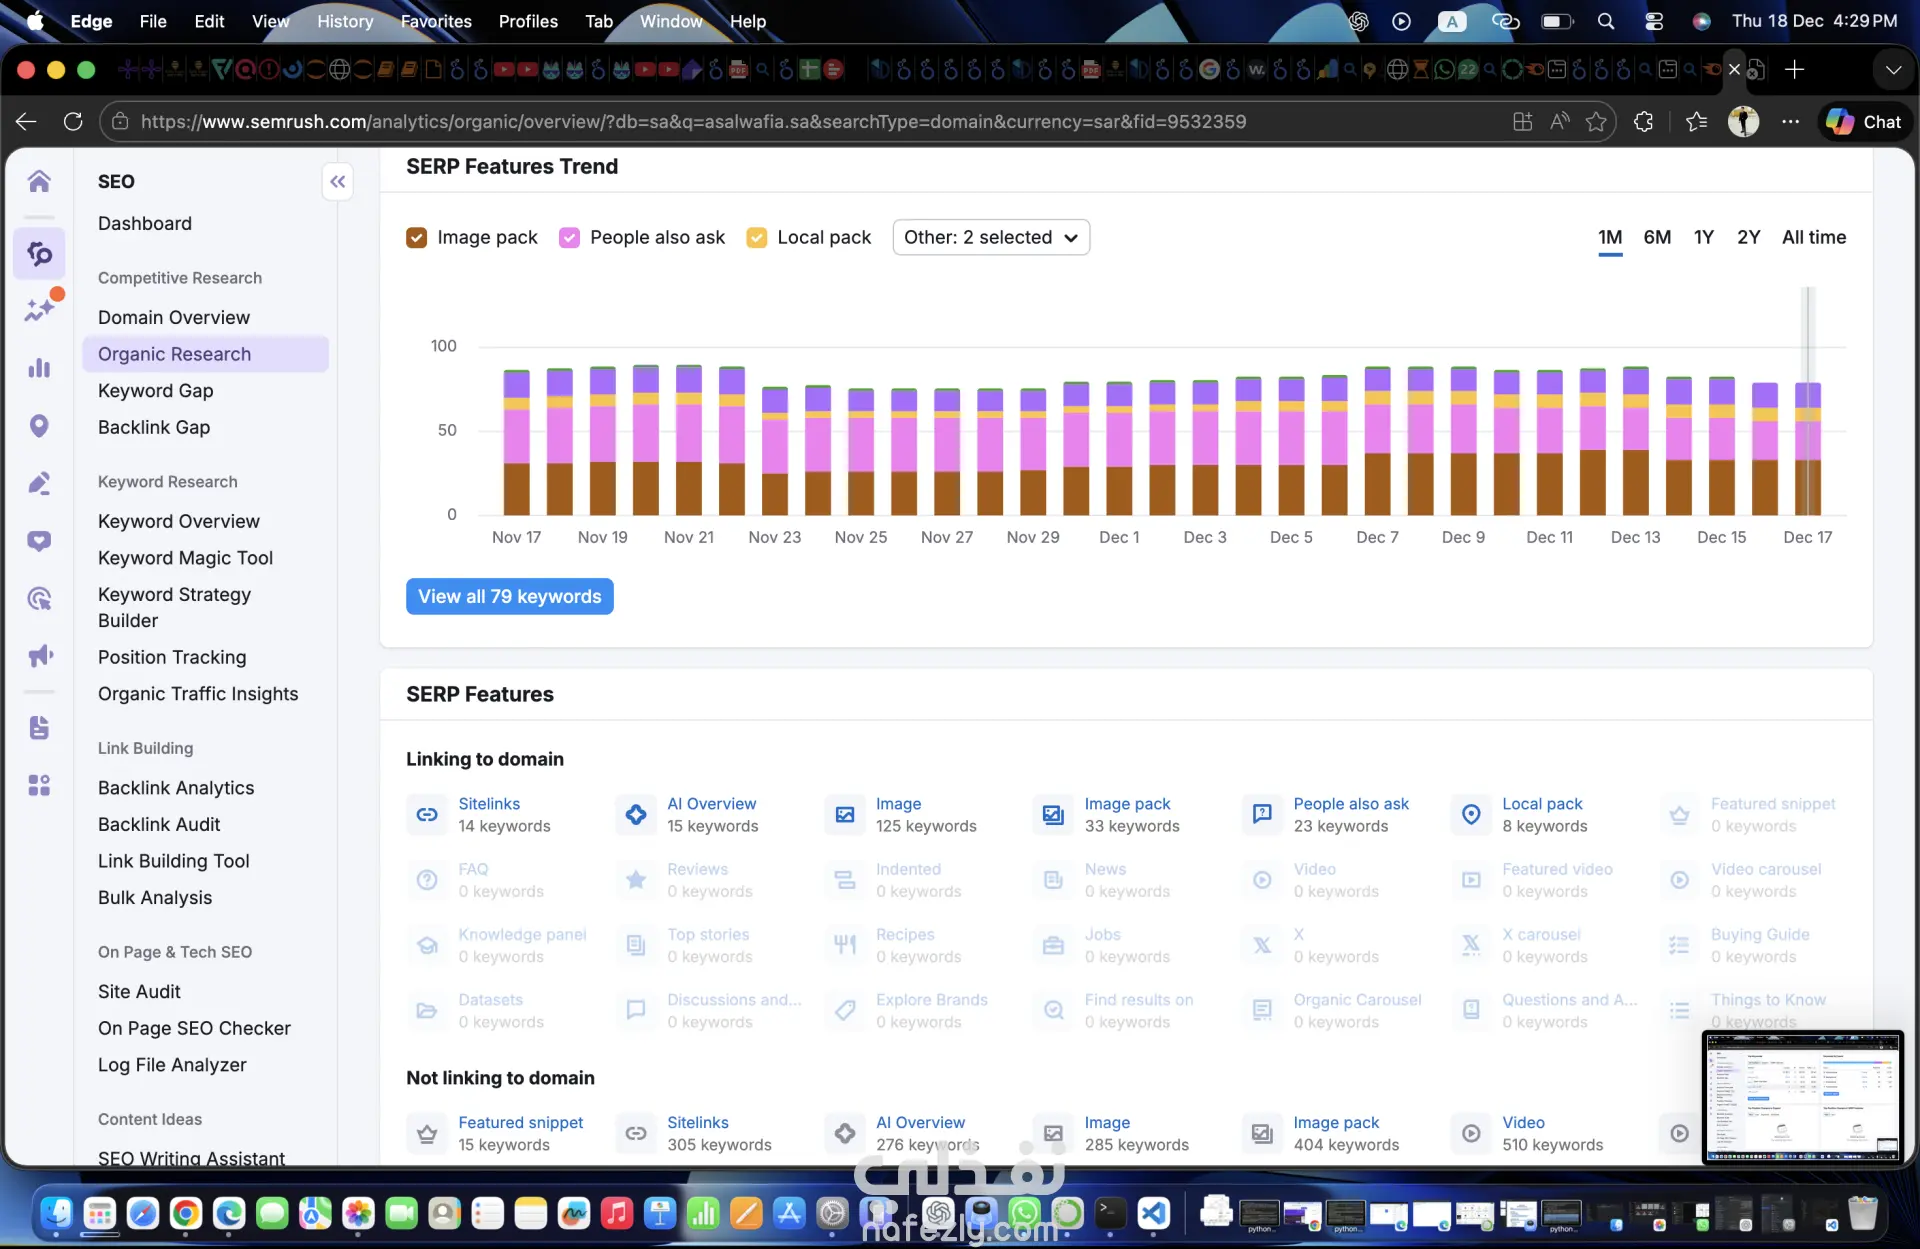Viewport: 1920px width, 1249px height.
Task: Expand the browser tab list chevron
Action: pyautogui.click(x=1892, y=70)
